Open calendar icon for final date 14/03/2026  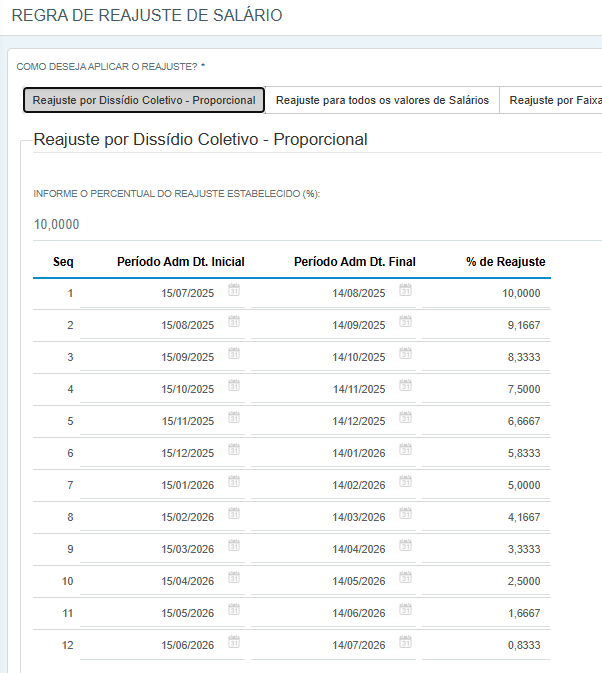(405, 513)
